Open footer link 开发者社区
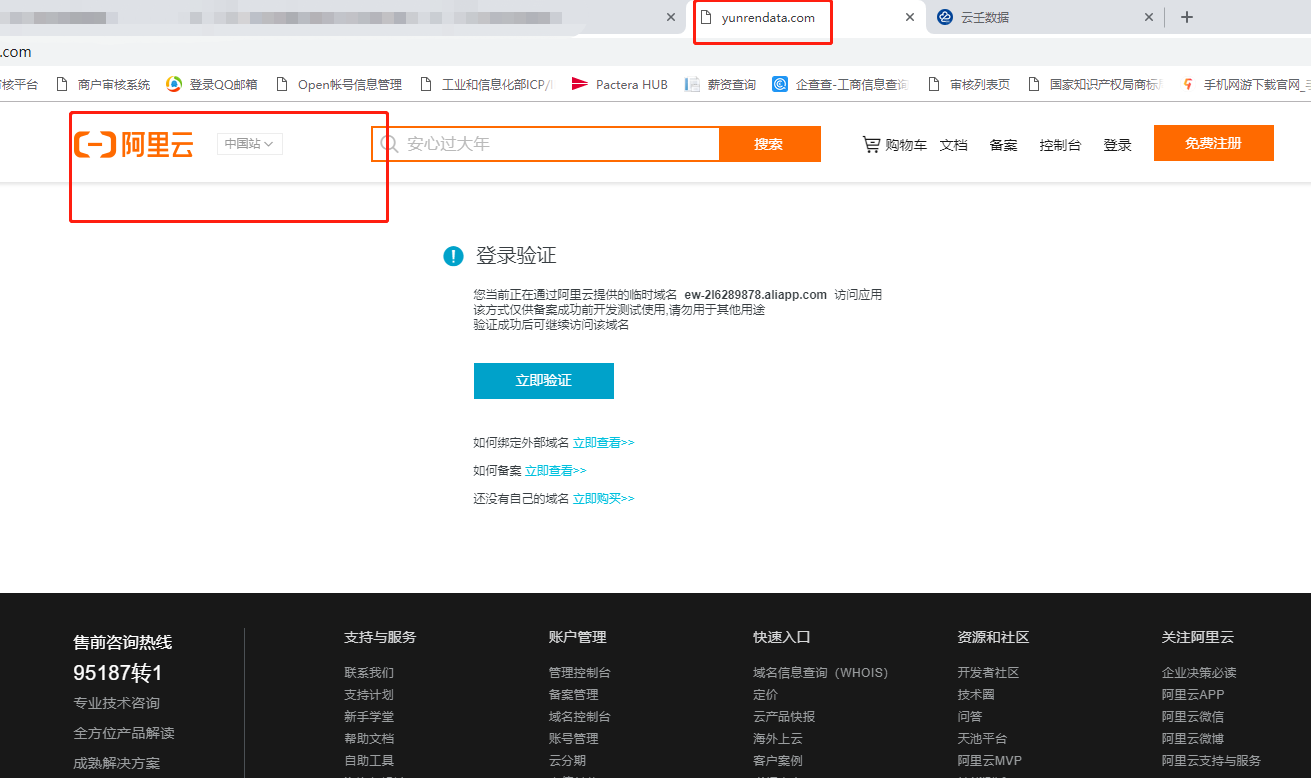 tap(988, 673)
